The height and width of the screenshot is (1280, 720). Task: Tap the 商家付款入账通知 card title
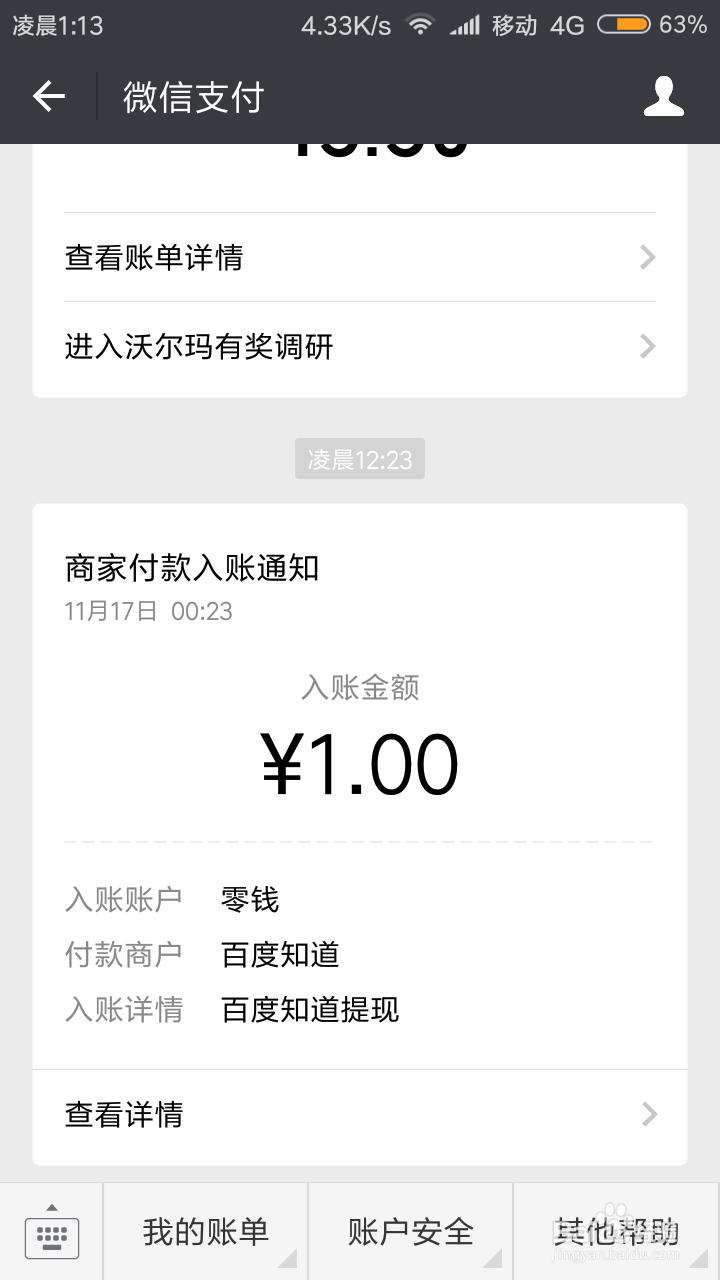point(192,568)
